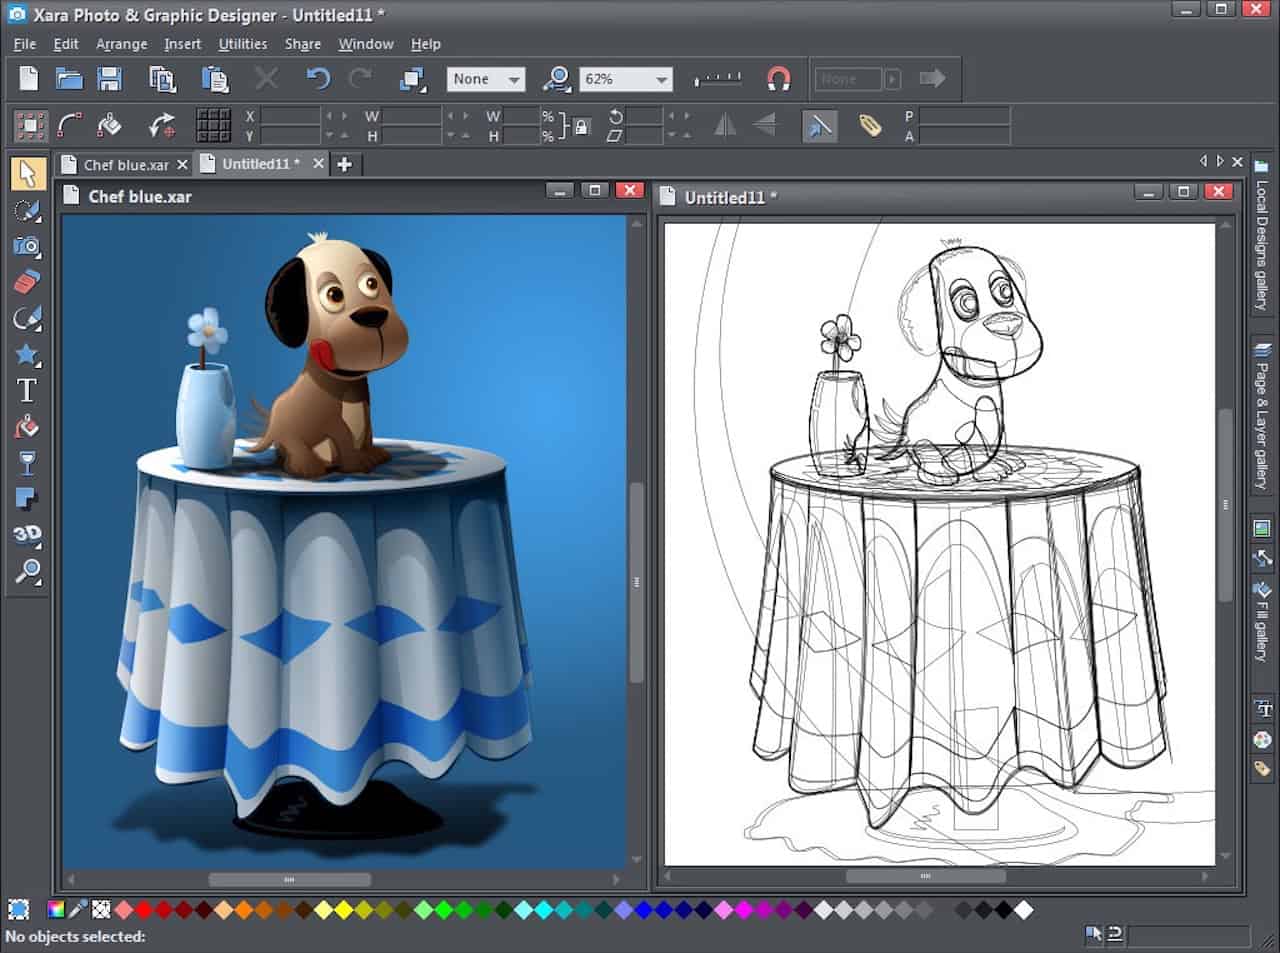Click the zoom-to-drawing magnifier icon

tap(557, 79)
